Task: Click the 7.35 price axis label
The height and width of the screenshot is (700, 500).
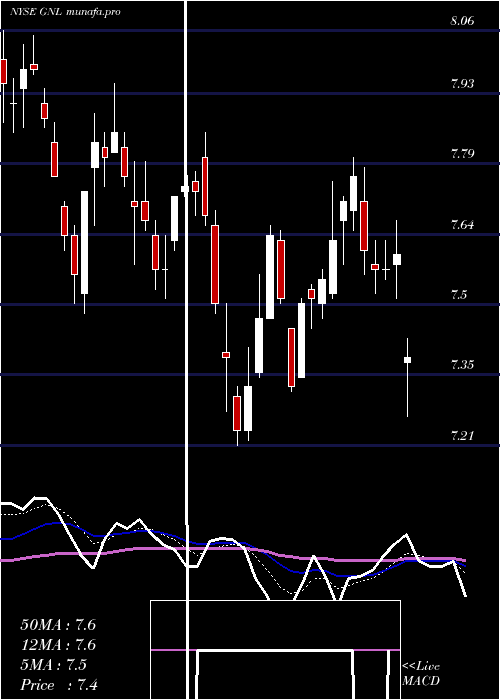Action: pyautogui.click(x=462, y=365)
